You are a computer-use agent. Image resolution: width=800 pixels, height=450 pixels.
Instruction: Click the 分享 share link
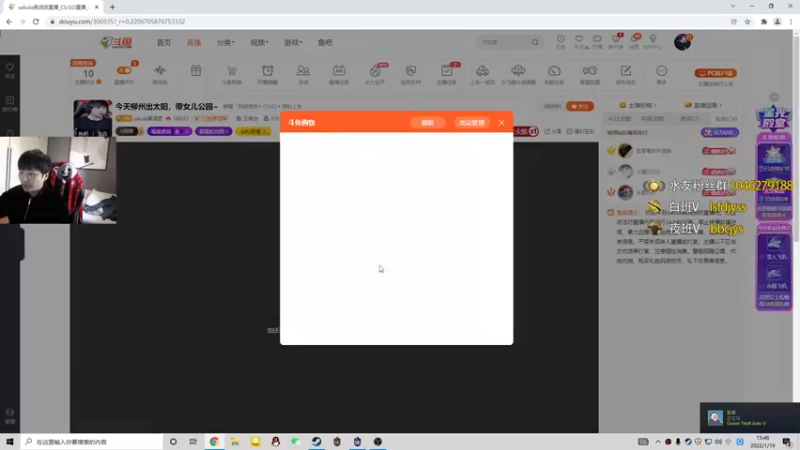[553, 131]
